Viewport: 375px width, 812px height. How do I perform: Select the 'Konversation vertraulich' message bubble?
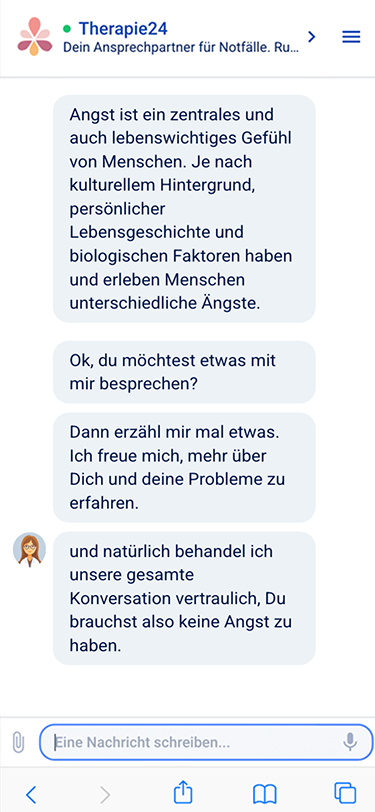click(x=184, y=598)
